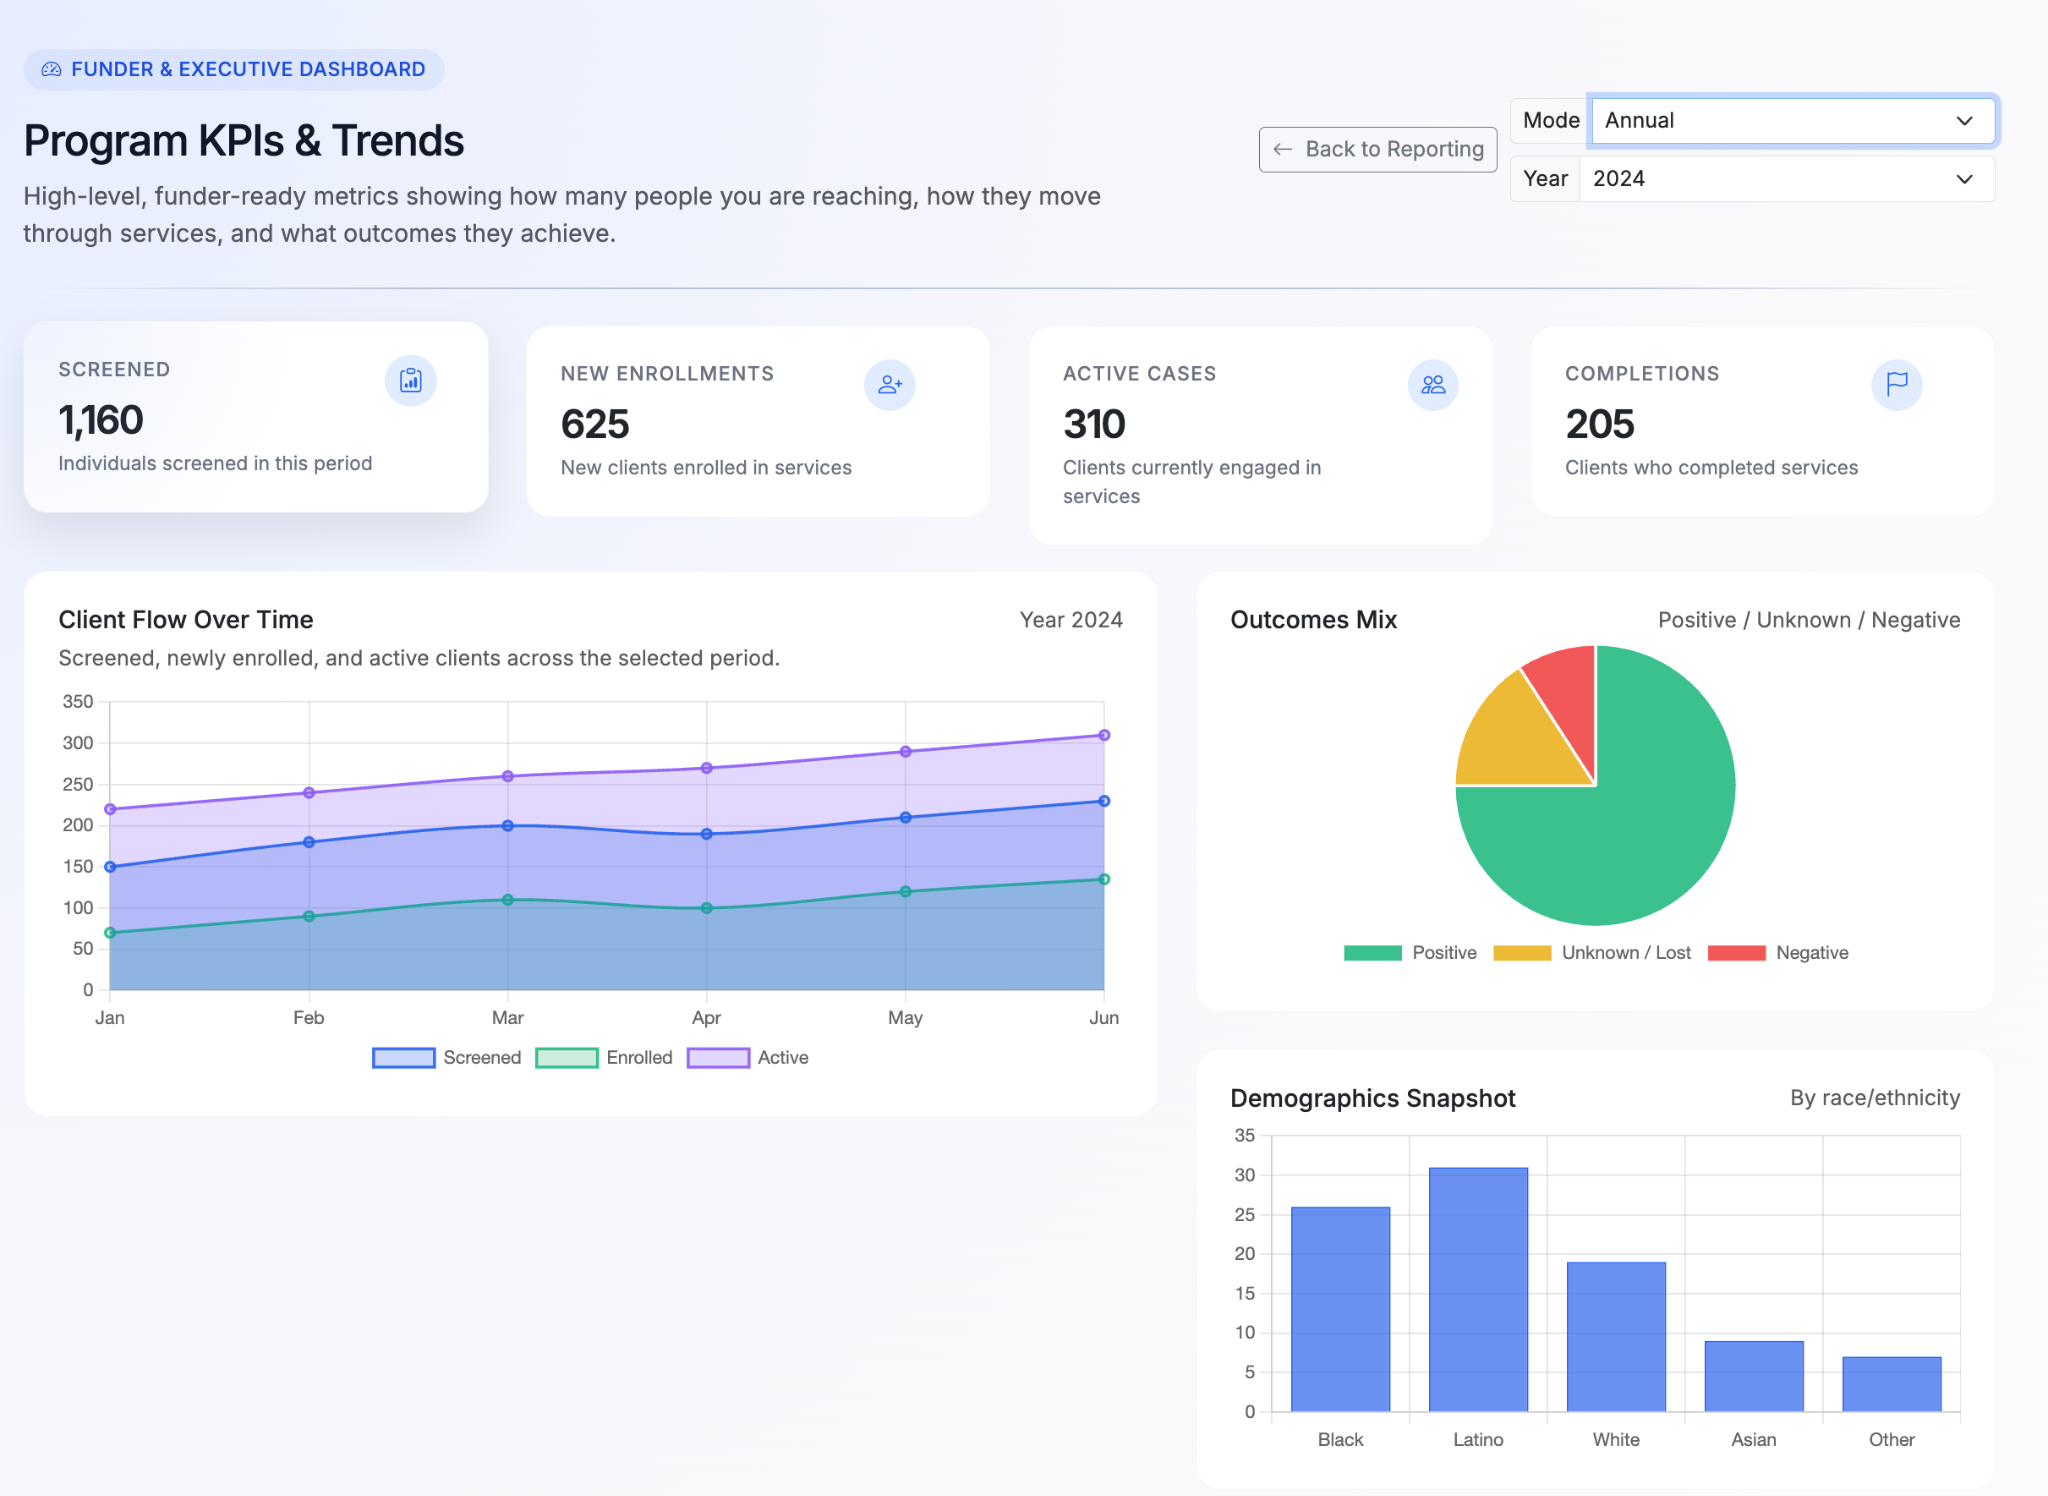The width and height of the screenshot is (2048, 1496).
Task: Click the Year 2024 label on Client Flow chart
Action: [1070, 620]
